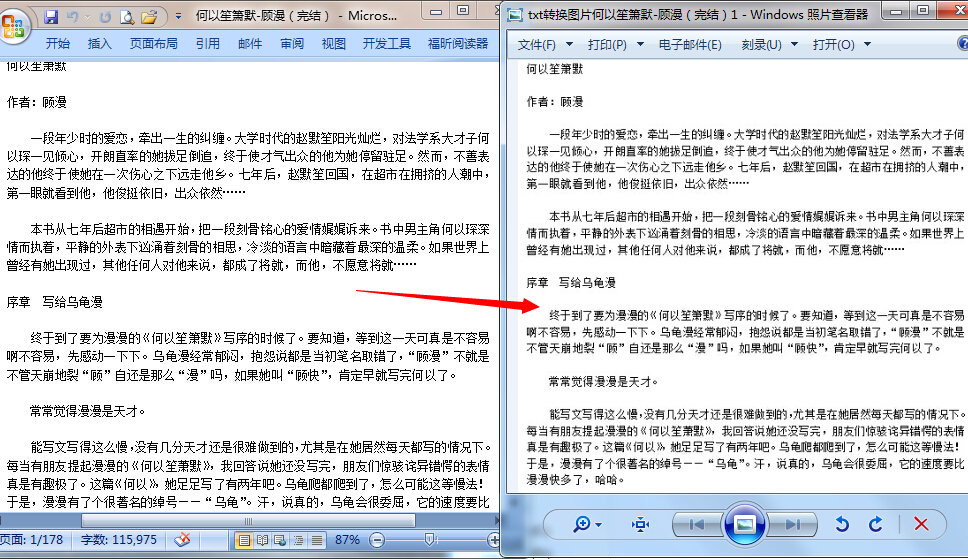This screenshot has height=559, width=968.
Task: Switch to the 插入 ribbon tab
Action: (x=99, y=43)
